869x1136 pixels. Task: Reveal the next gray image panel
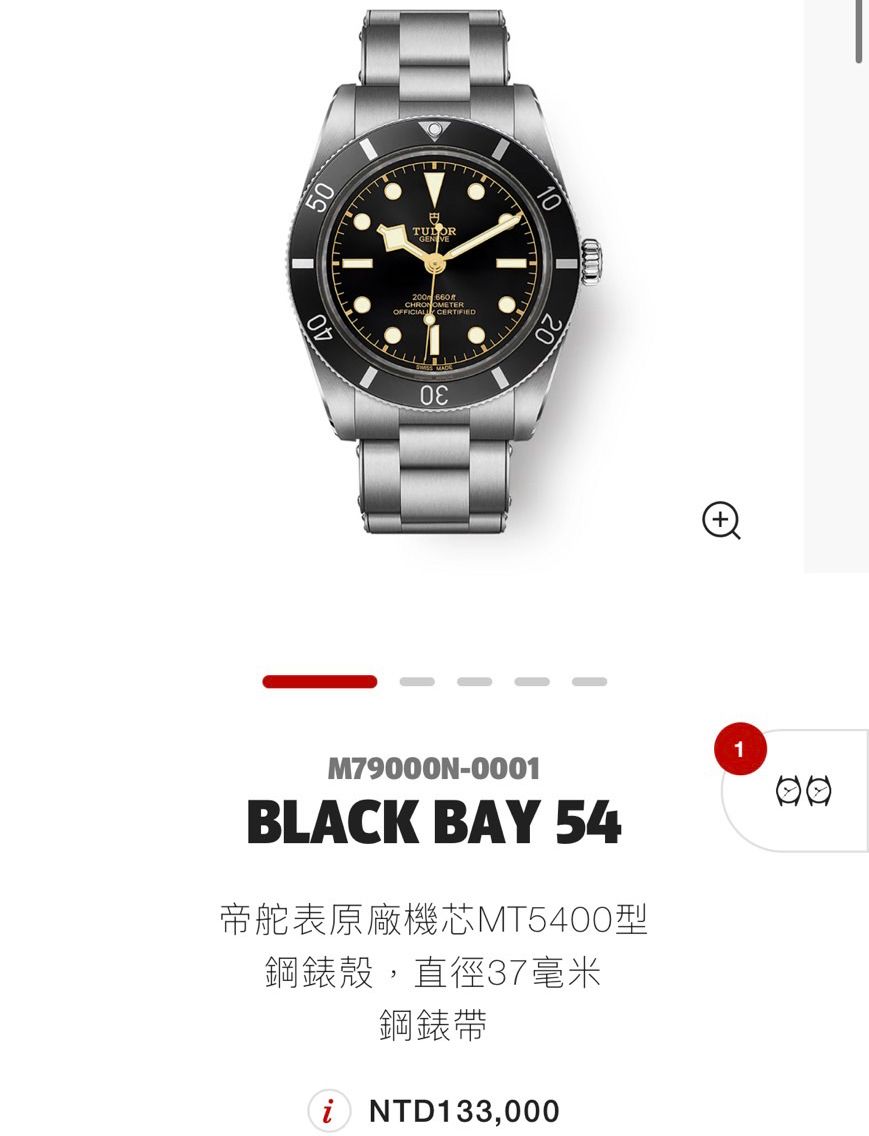tap(836, 286)
